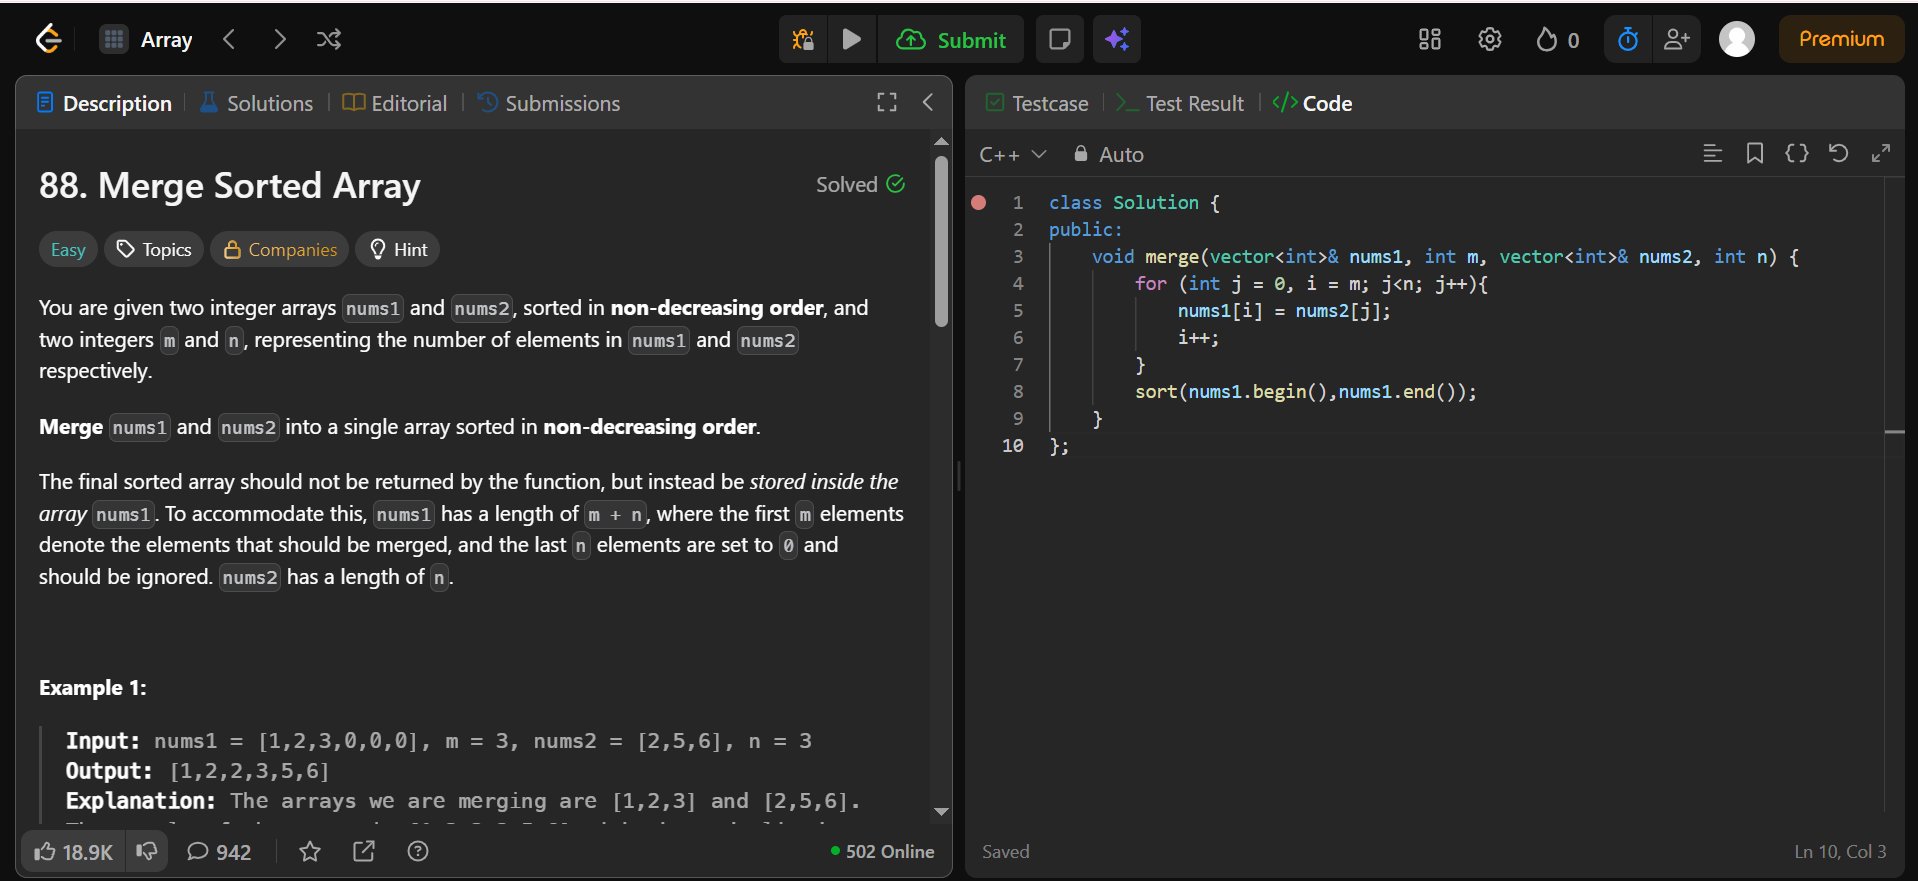The image size is (1918, 881).
Task: Click the AI sparkle assistant icon
Action: [x=1117, y=40]
